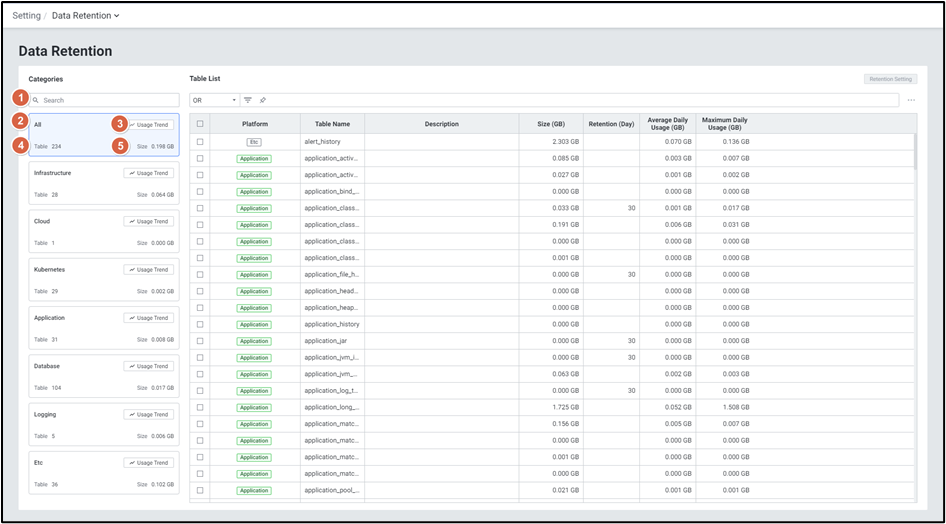Screen dimensions: 946x524
Task: Toggle the select-all checkbox in table header
Action: [200, 124]
